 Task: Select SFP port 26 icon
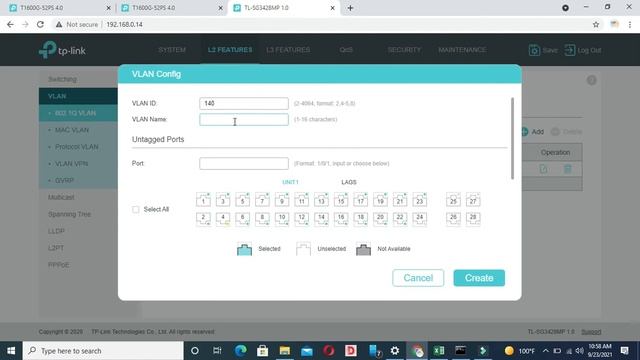pos(453,218)
